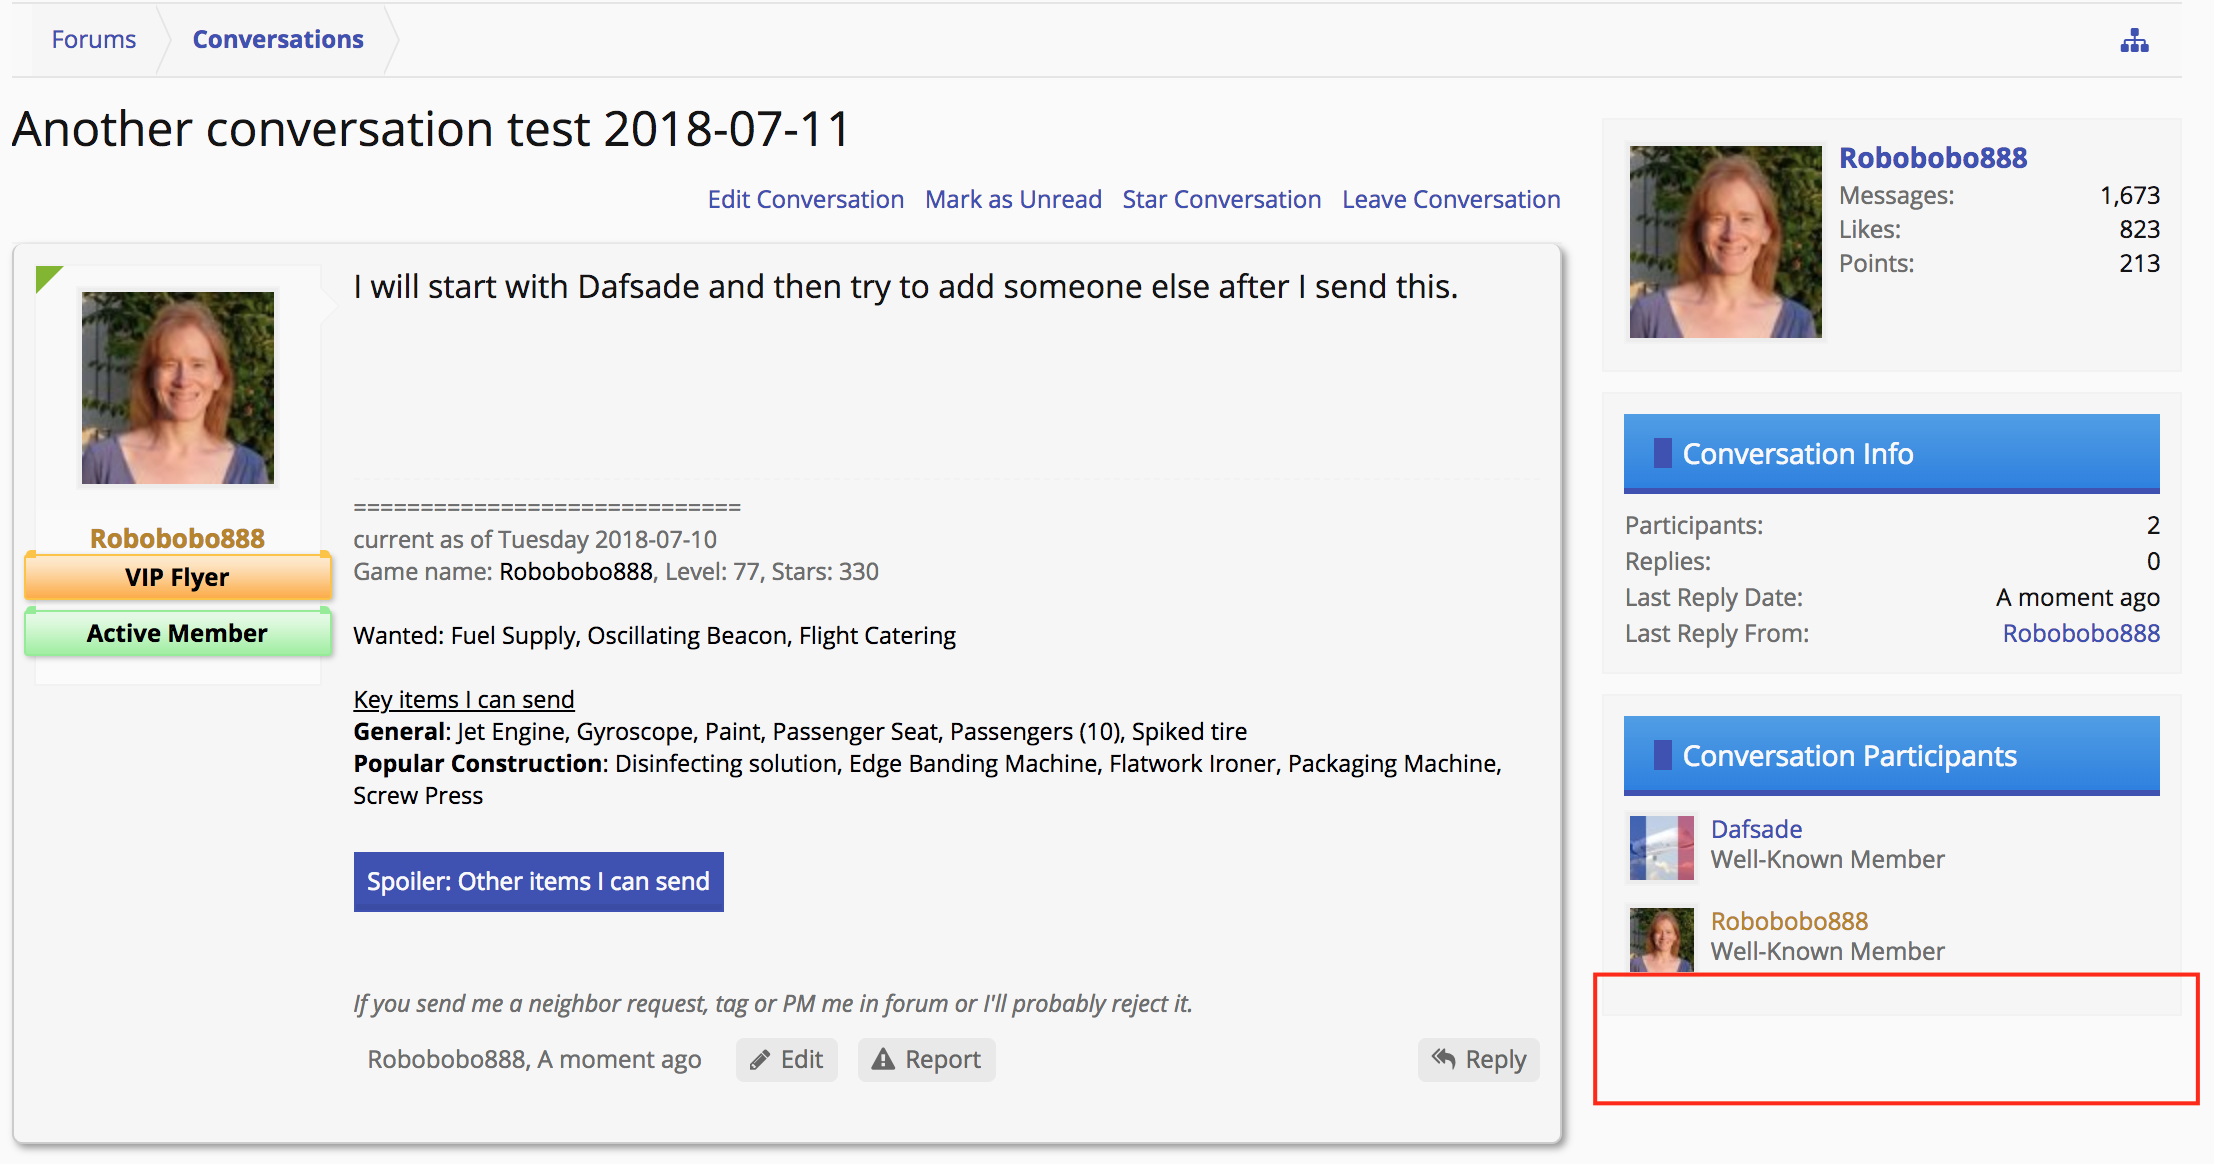Screen dimensions: 2214x1164
Task: Open Robobobo888 link under Last Reply From
Action: [2080, 633]
